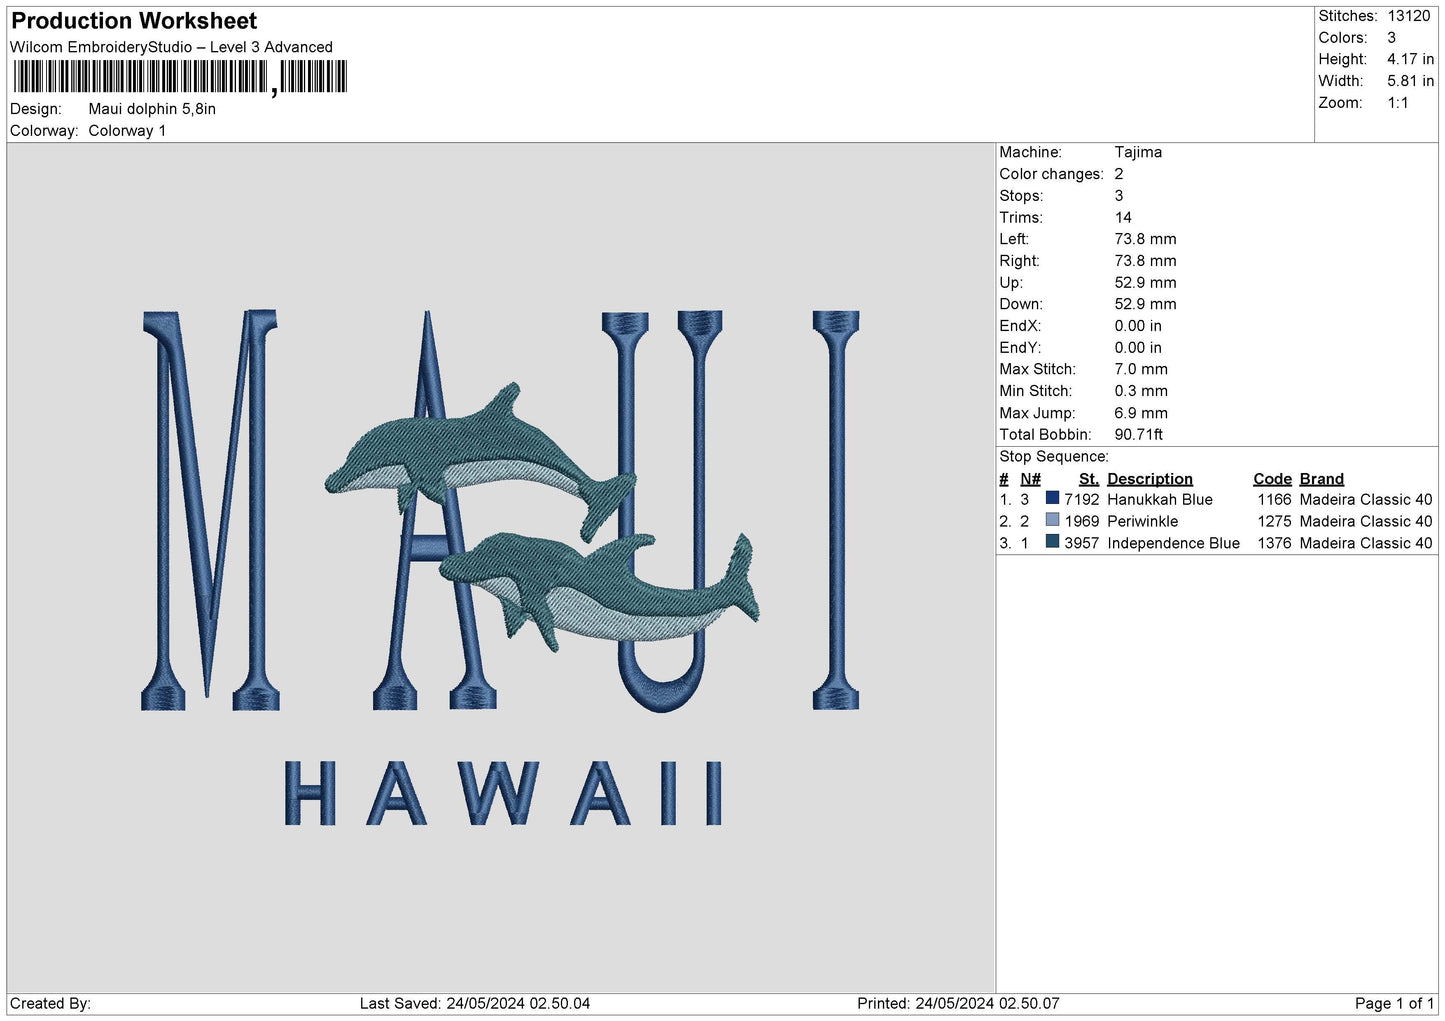The height and width of the screenshot is (1021, 1445).
Task: Click the Stitches value 13120
Action: click(1409, 16)
